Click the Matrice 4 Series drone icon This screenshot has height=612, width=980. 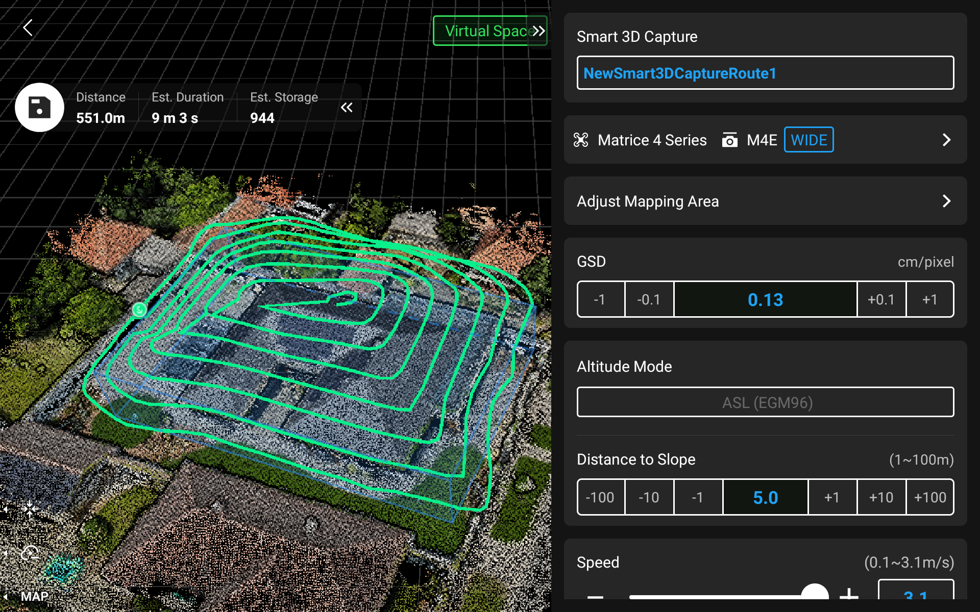point(581,140)
